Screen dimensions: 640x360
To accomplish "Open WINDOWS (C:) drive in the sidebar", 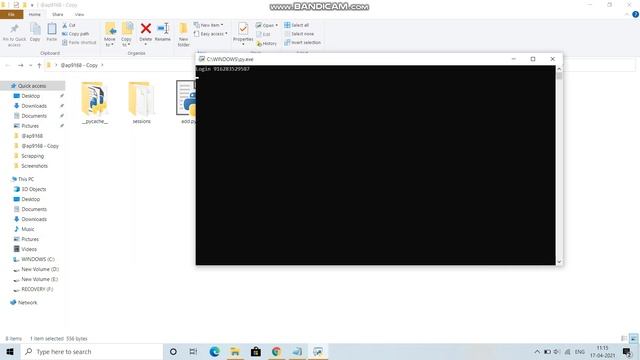I will [x=38, y=259].
